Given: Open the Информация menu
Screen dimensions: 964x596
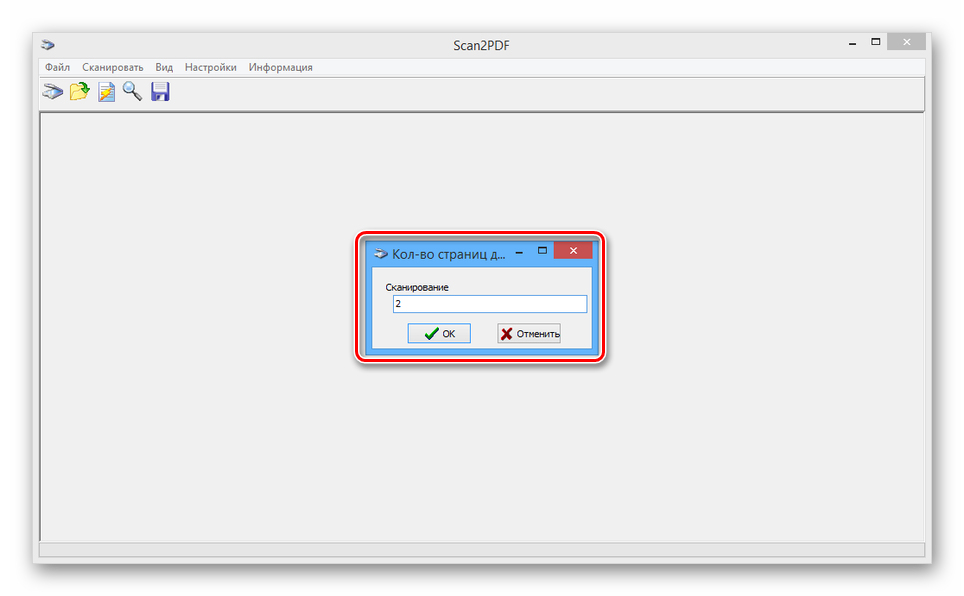Looking at the screenshot, I should [281, 67].
